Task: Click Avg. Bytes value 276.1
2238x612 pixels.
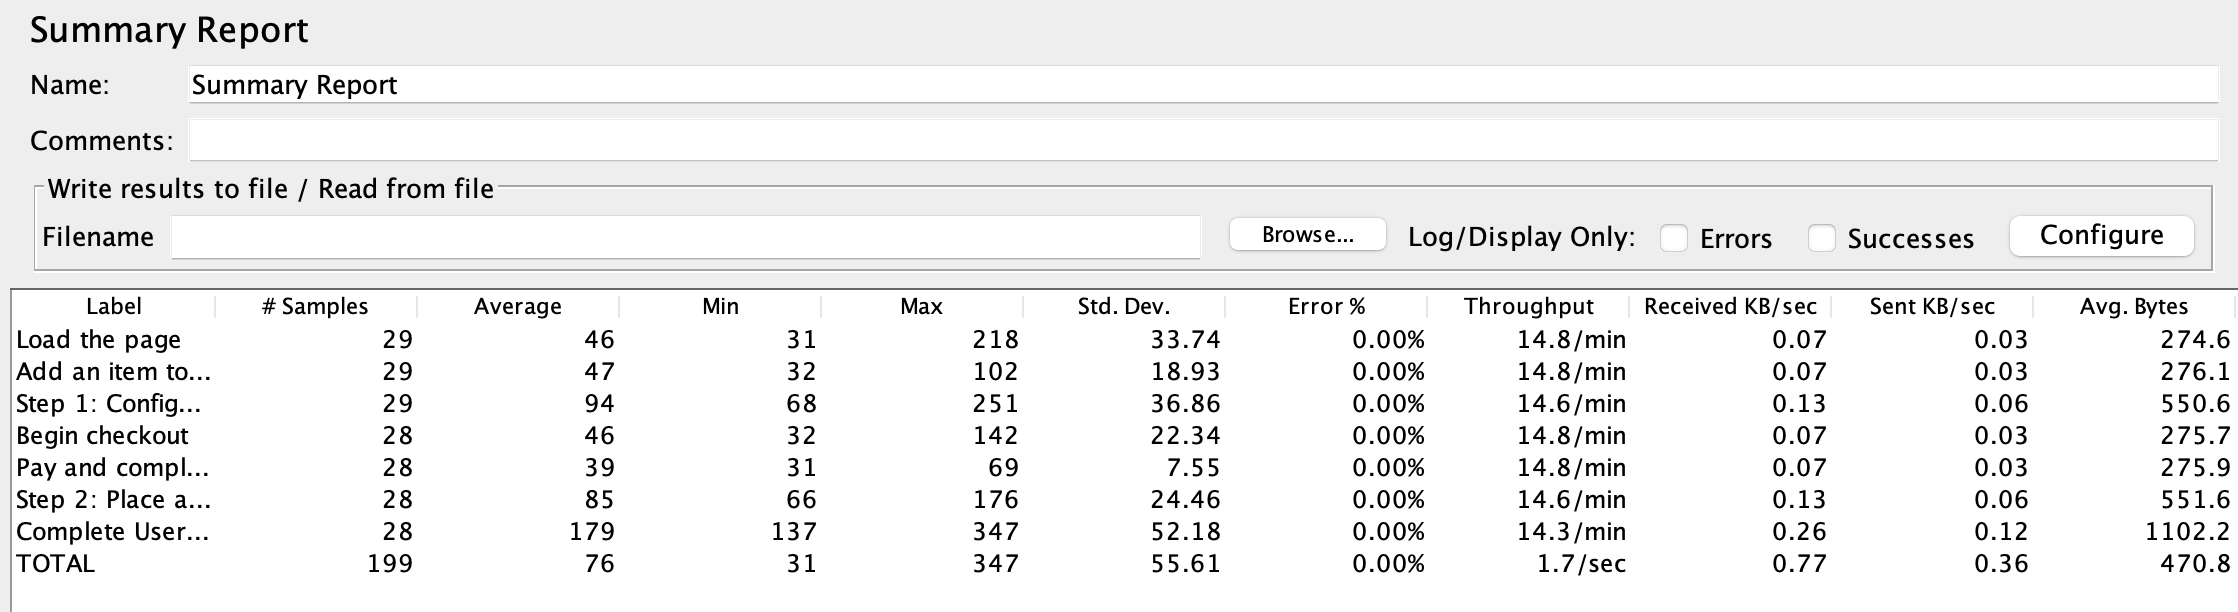Action: point(2195,372)
